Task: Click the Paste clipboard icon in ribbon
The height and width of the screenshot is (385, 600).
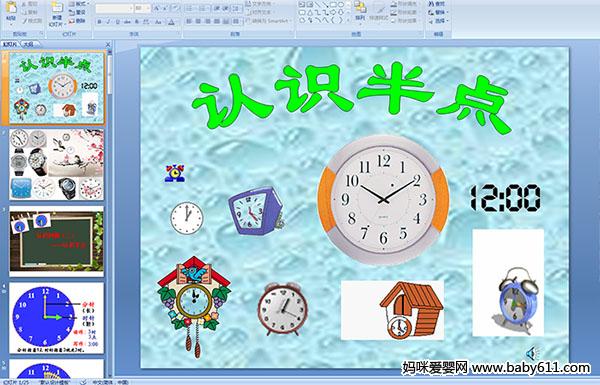Action: click(x=11, y=8)
